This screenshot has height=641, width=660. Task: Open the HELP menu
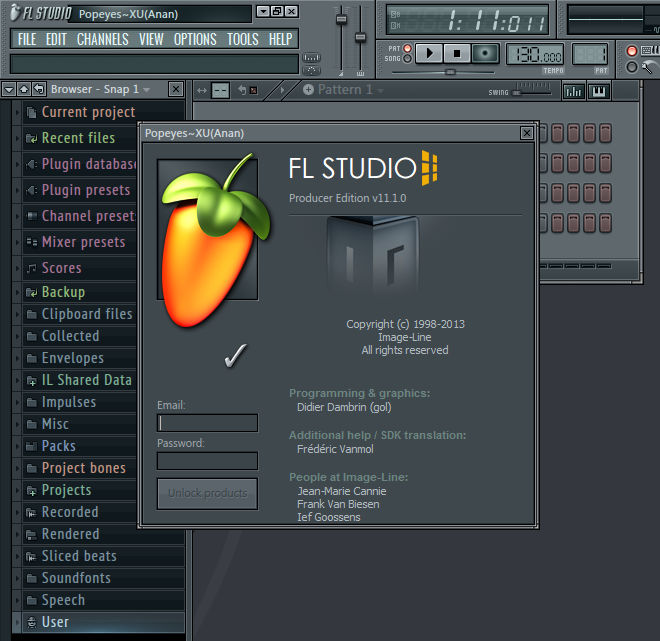tap(280, 40)
